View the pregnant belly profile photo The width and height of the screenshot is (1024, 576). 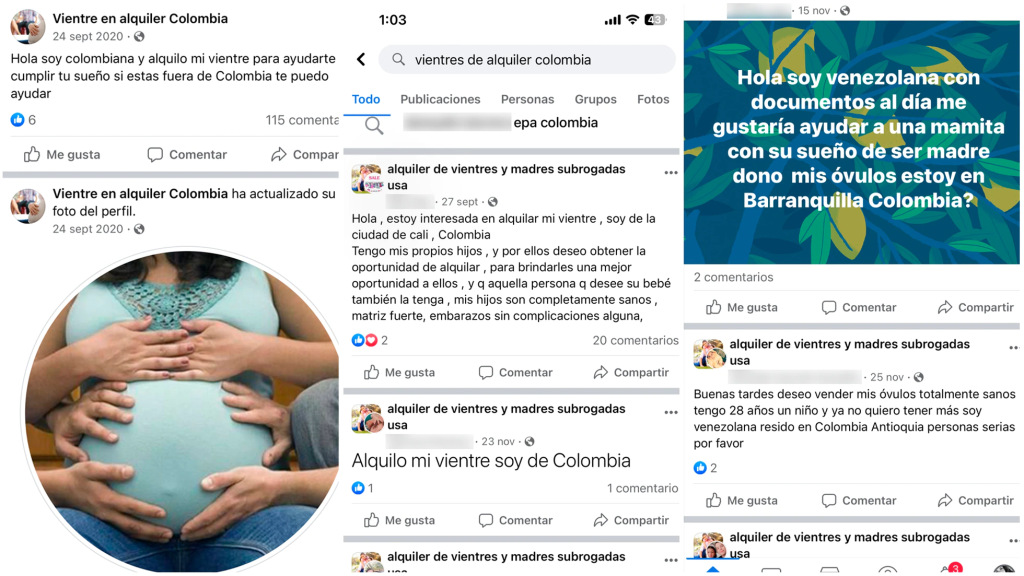pyautogui.click(x=180, y=409)
